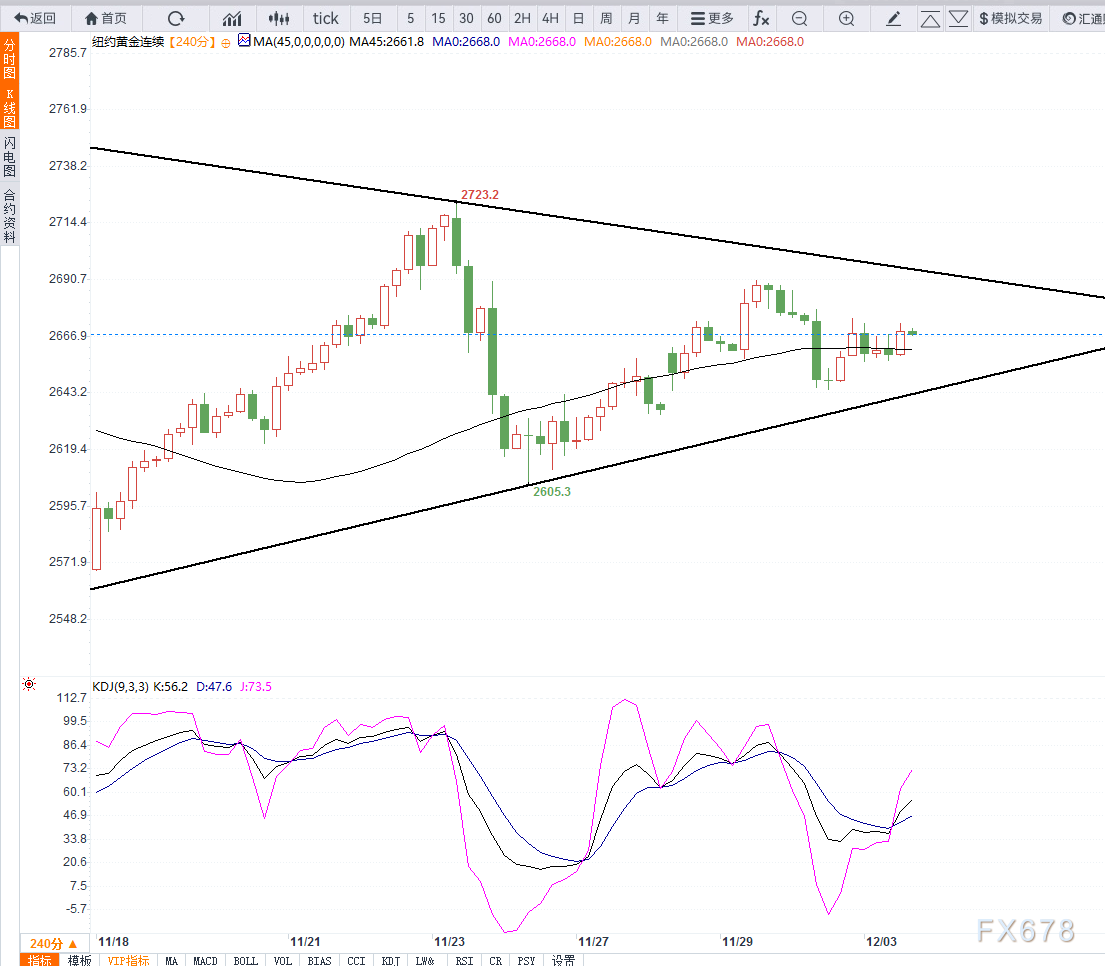Click the refresh icon in top toolbar
Screen dimensions: 1105x966
click(176, 18)
